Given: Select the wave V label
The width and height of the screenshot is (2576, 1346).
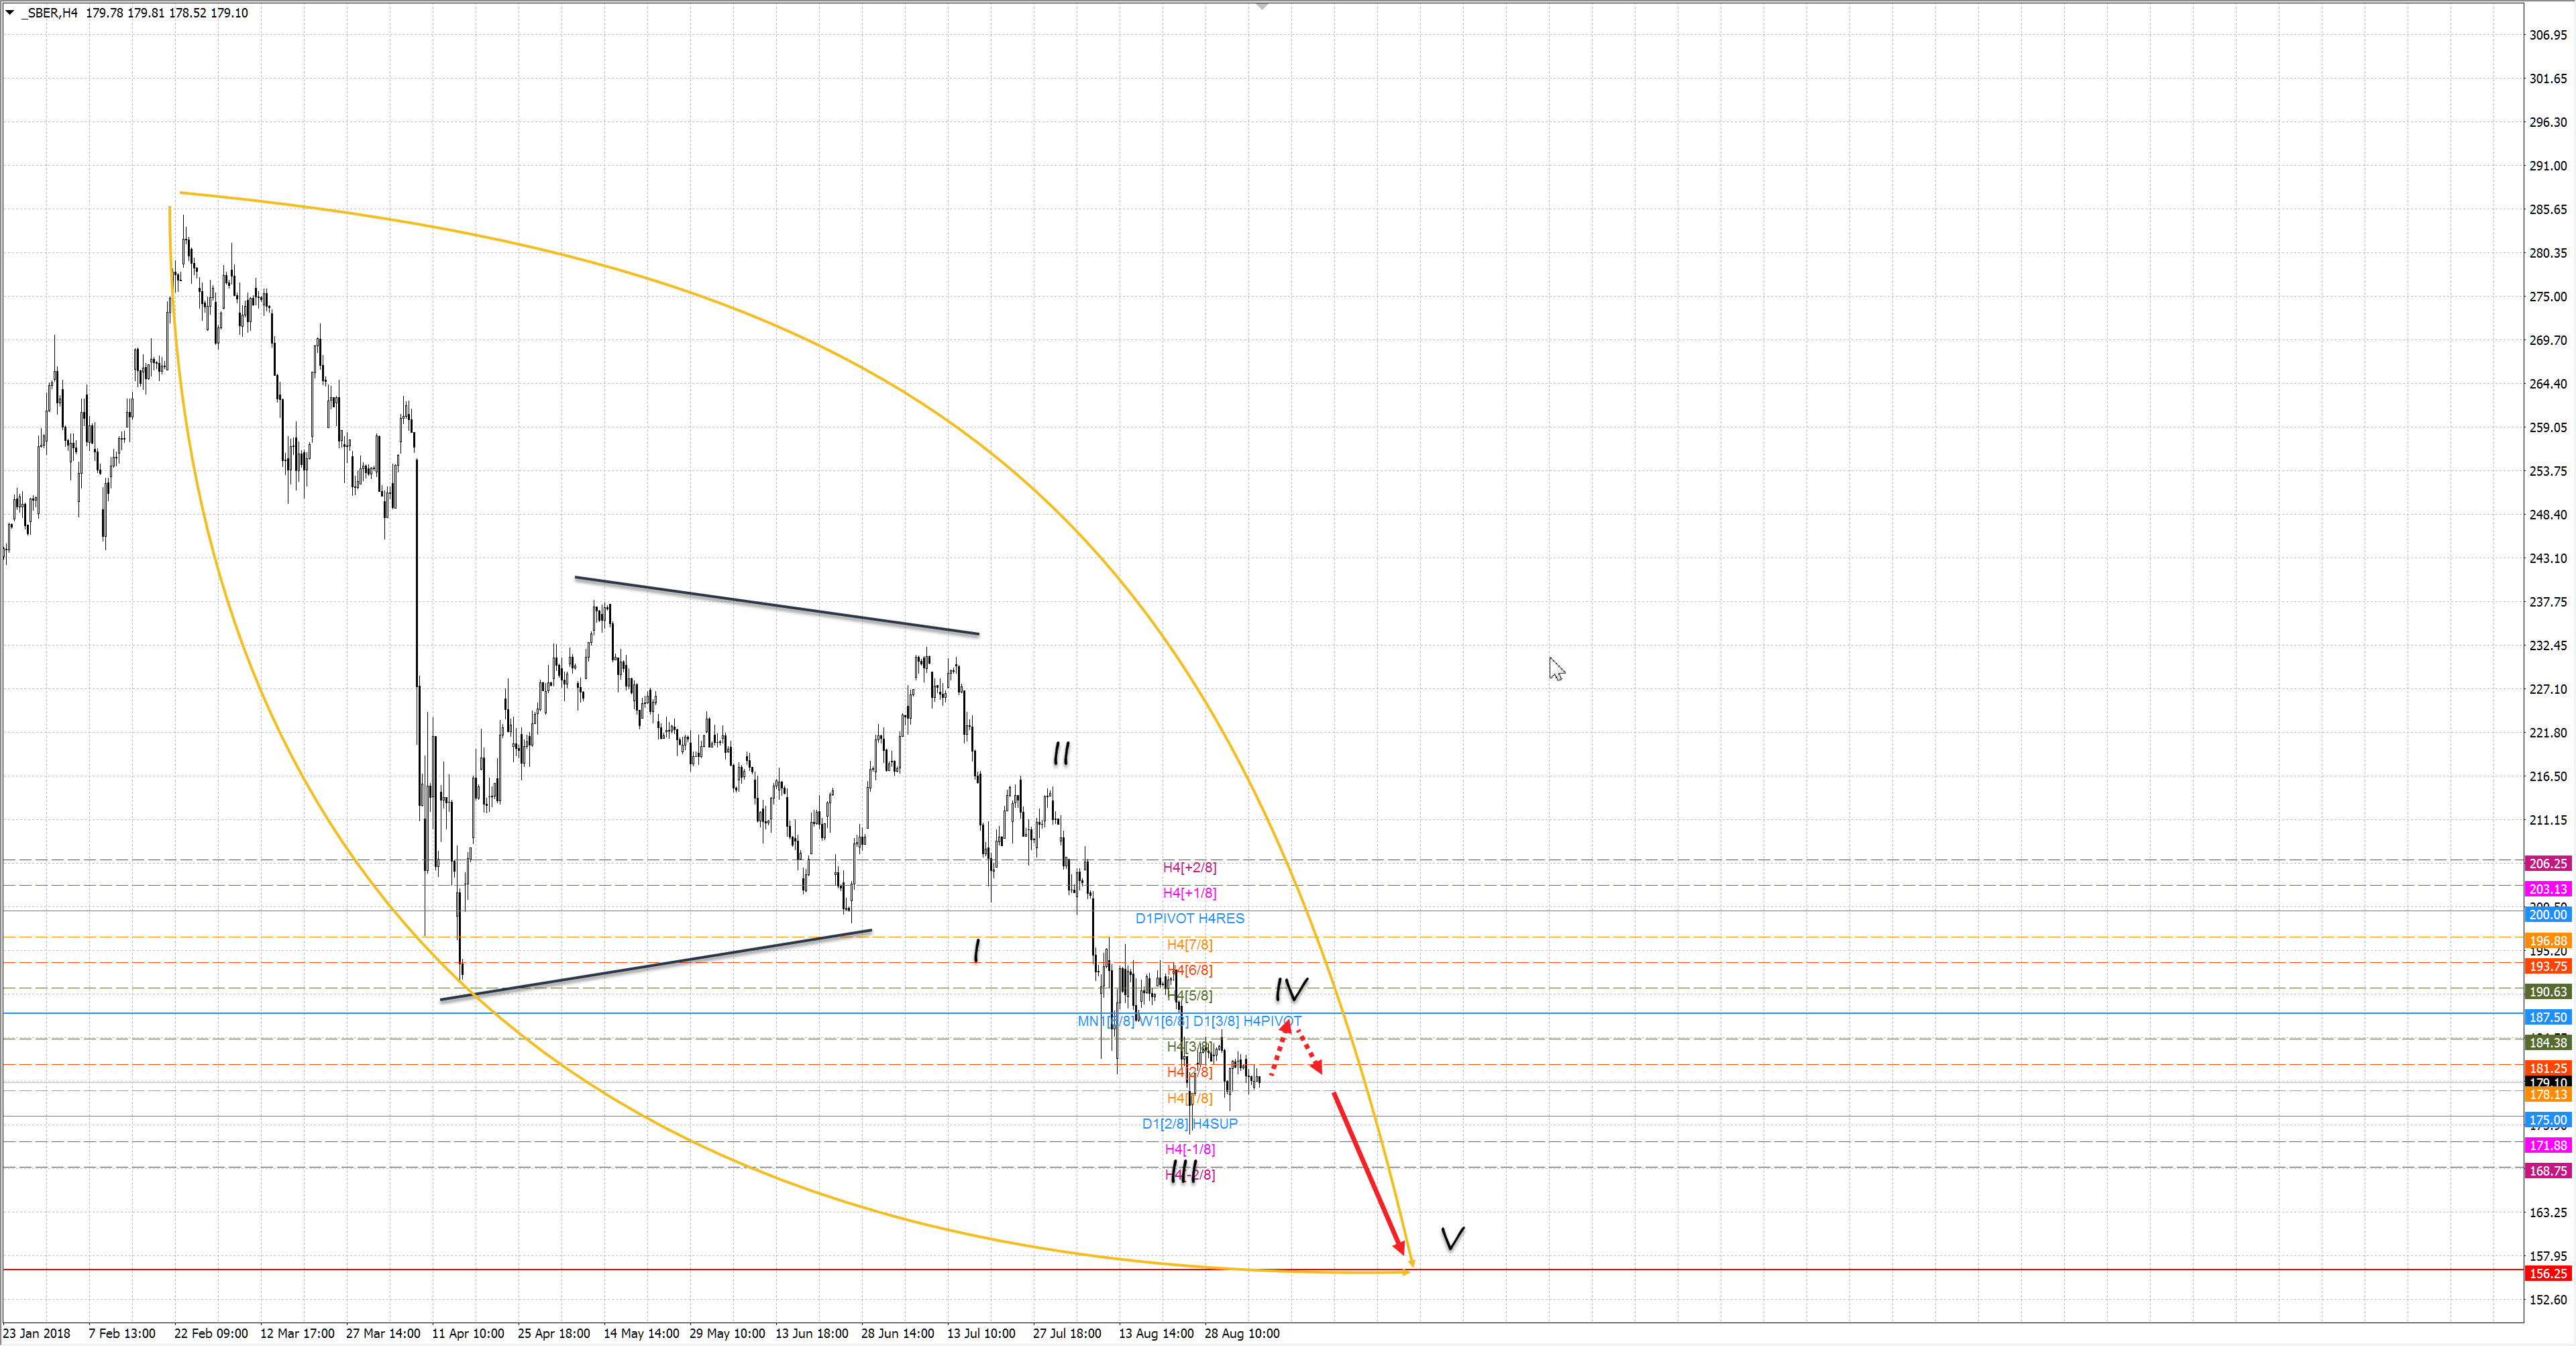Looking at the screenshot, I should pos(1452,1238).
